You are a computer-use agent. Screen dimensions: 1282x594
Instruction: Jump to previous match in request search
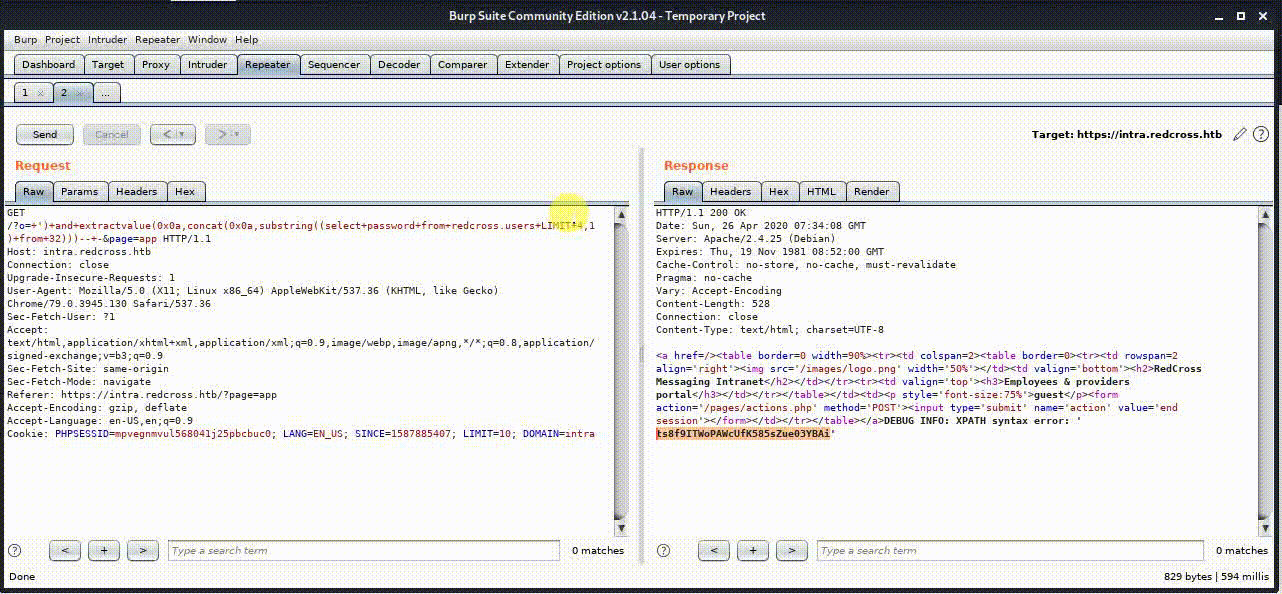click(65, 550)
